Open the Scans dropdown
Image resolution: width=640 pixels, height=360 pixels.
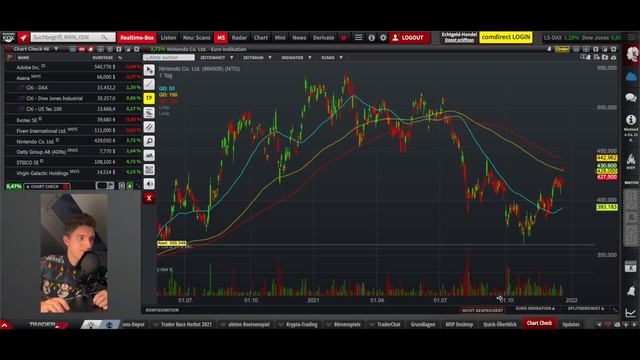click(331, 58)
